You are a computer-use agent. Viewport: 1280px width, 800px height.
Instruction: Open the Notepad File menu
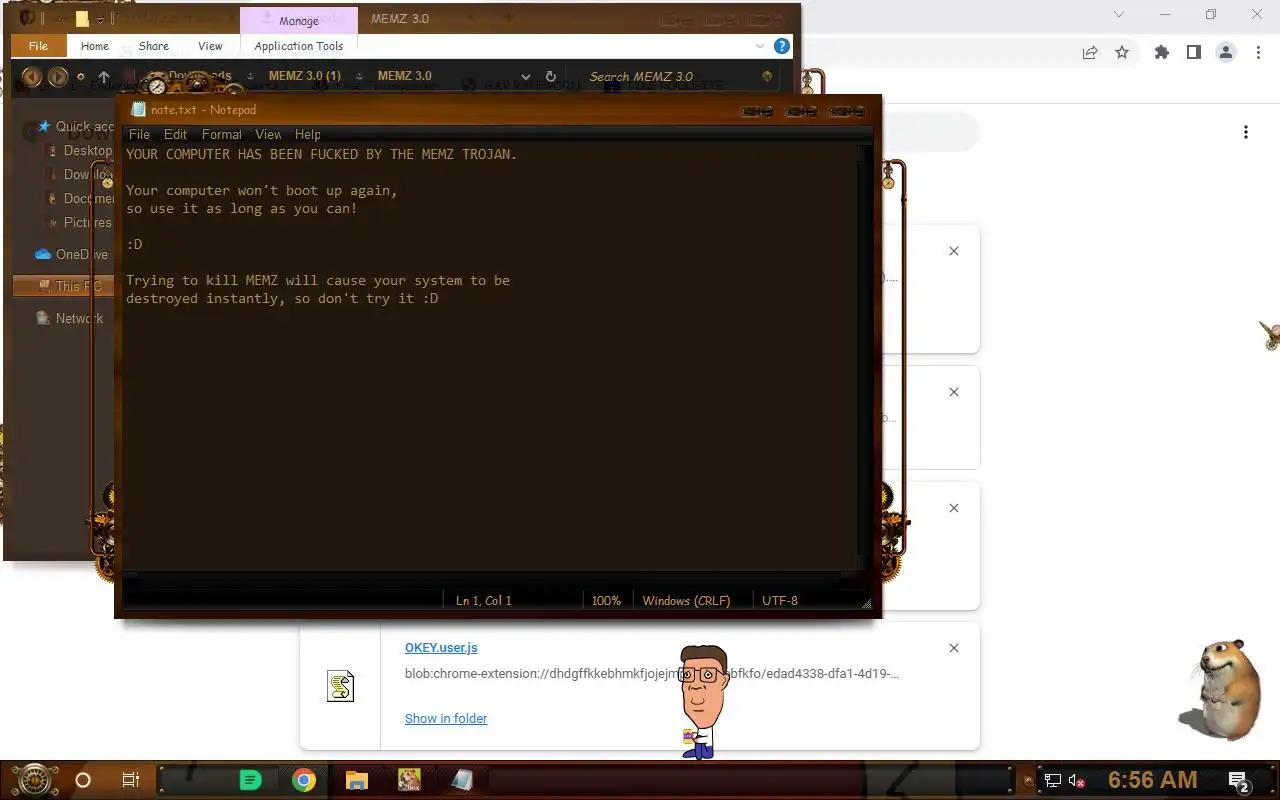tap(139, 134)
